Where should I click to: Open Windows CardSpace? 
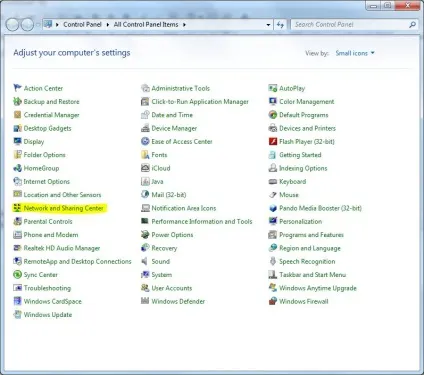[53, 301]
